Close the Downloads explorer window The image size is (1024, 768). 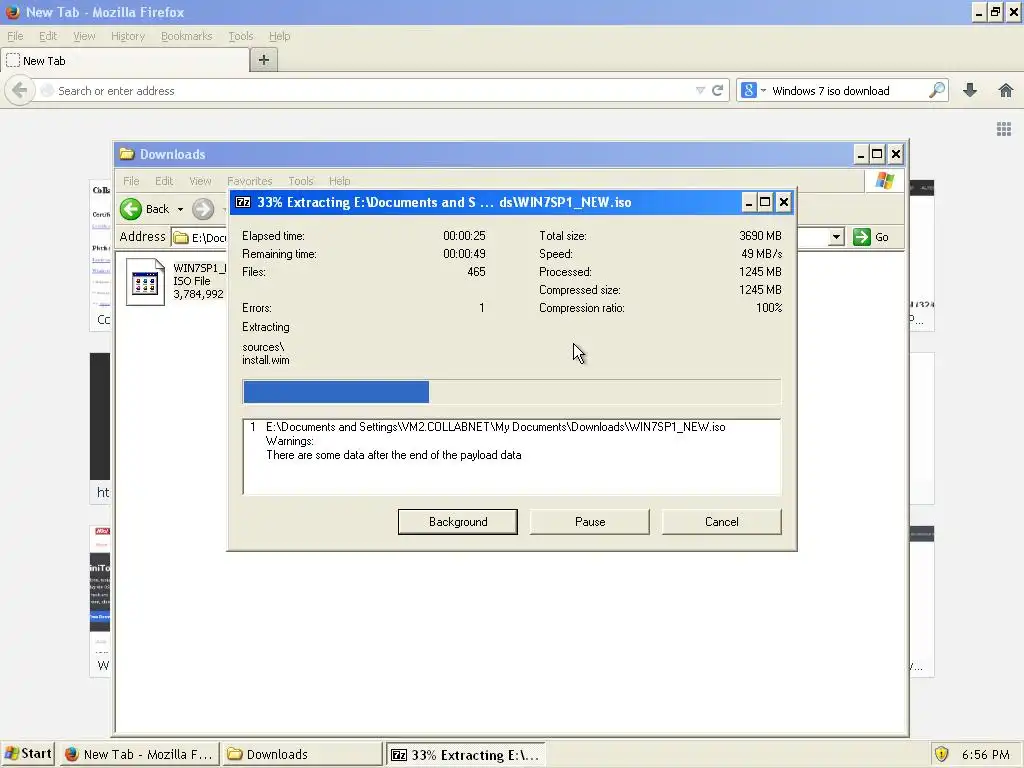point(896,155)
